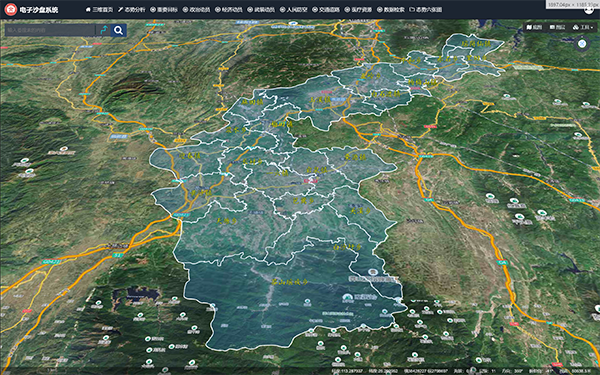Click the 经济动员 navigation item
600x375 pixels.
click(x=229, y=10)
